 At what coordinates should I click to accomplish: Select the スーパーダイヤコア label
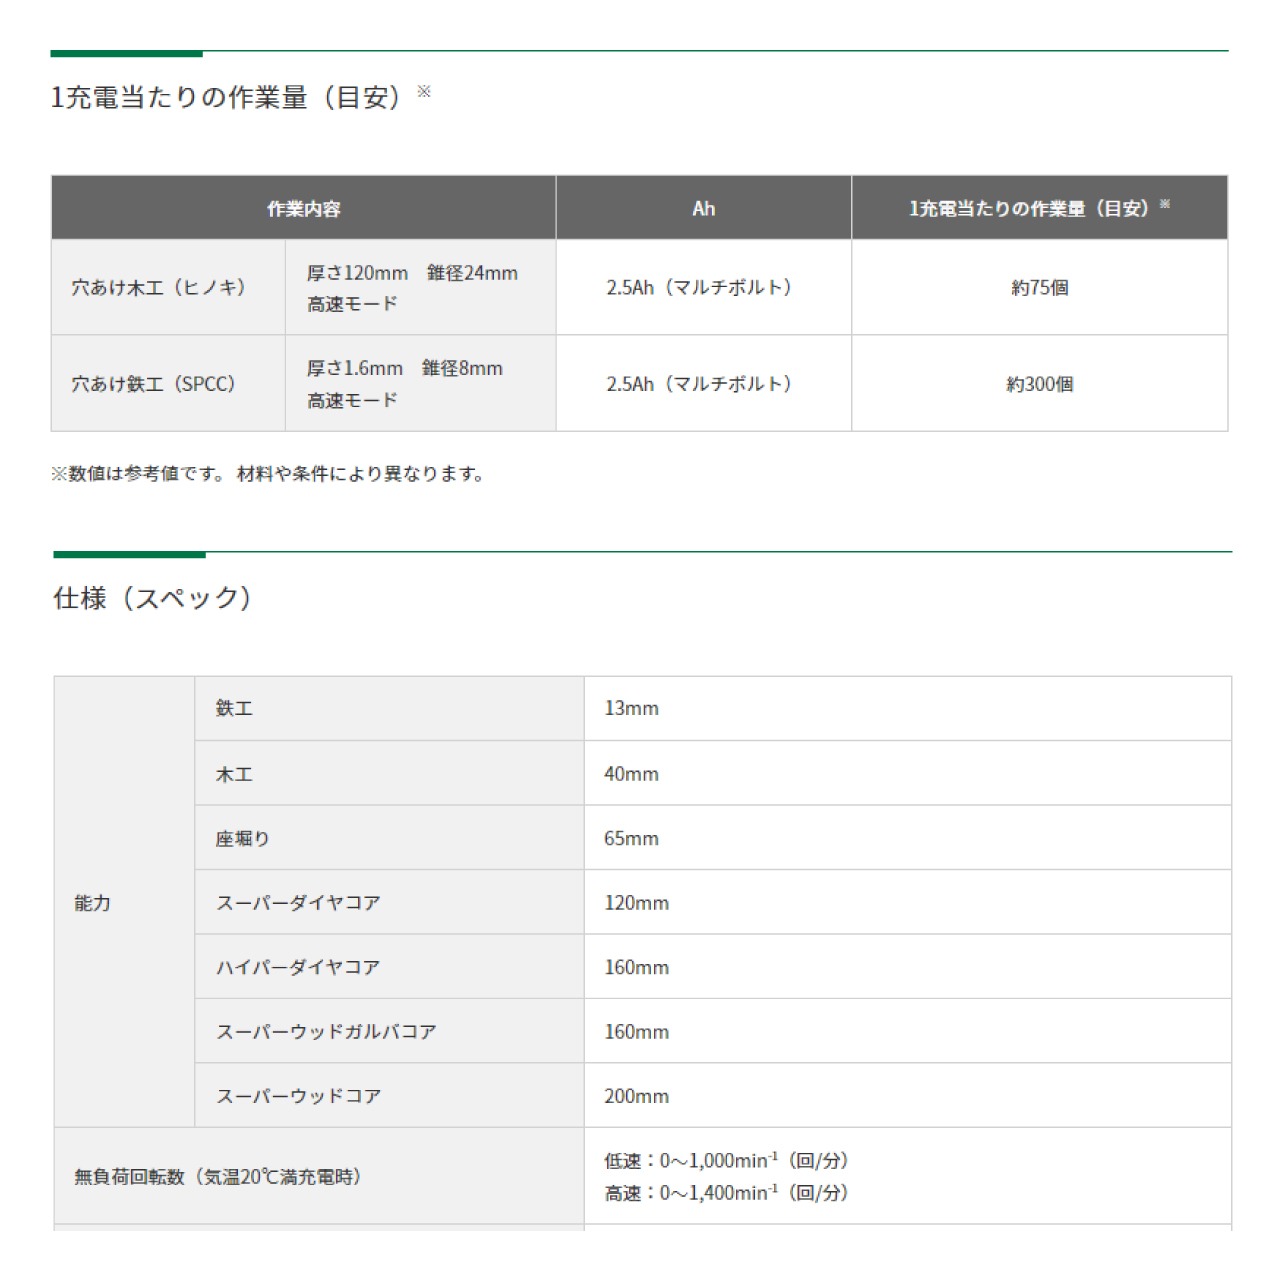(x=298, y=903)
